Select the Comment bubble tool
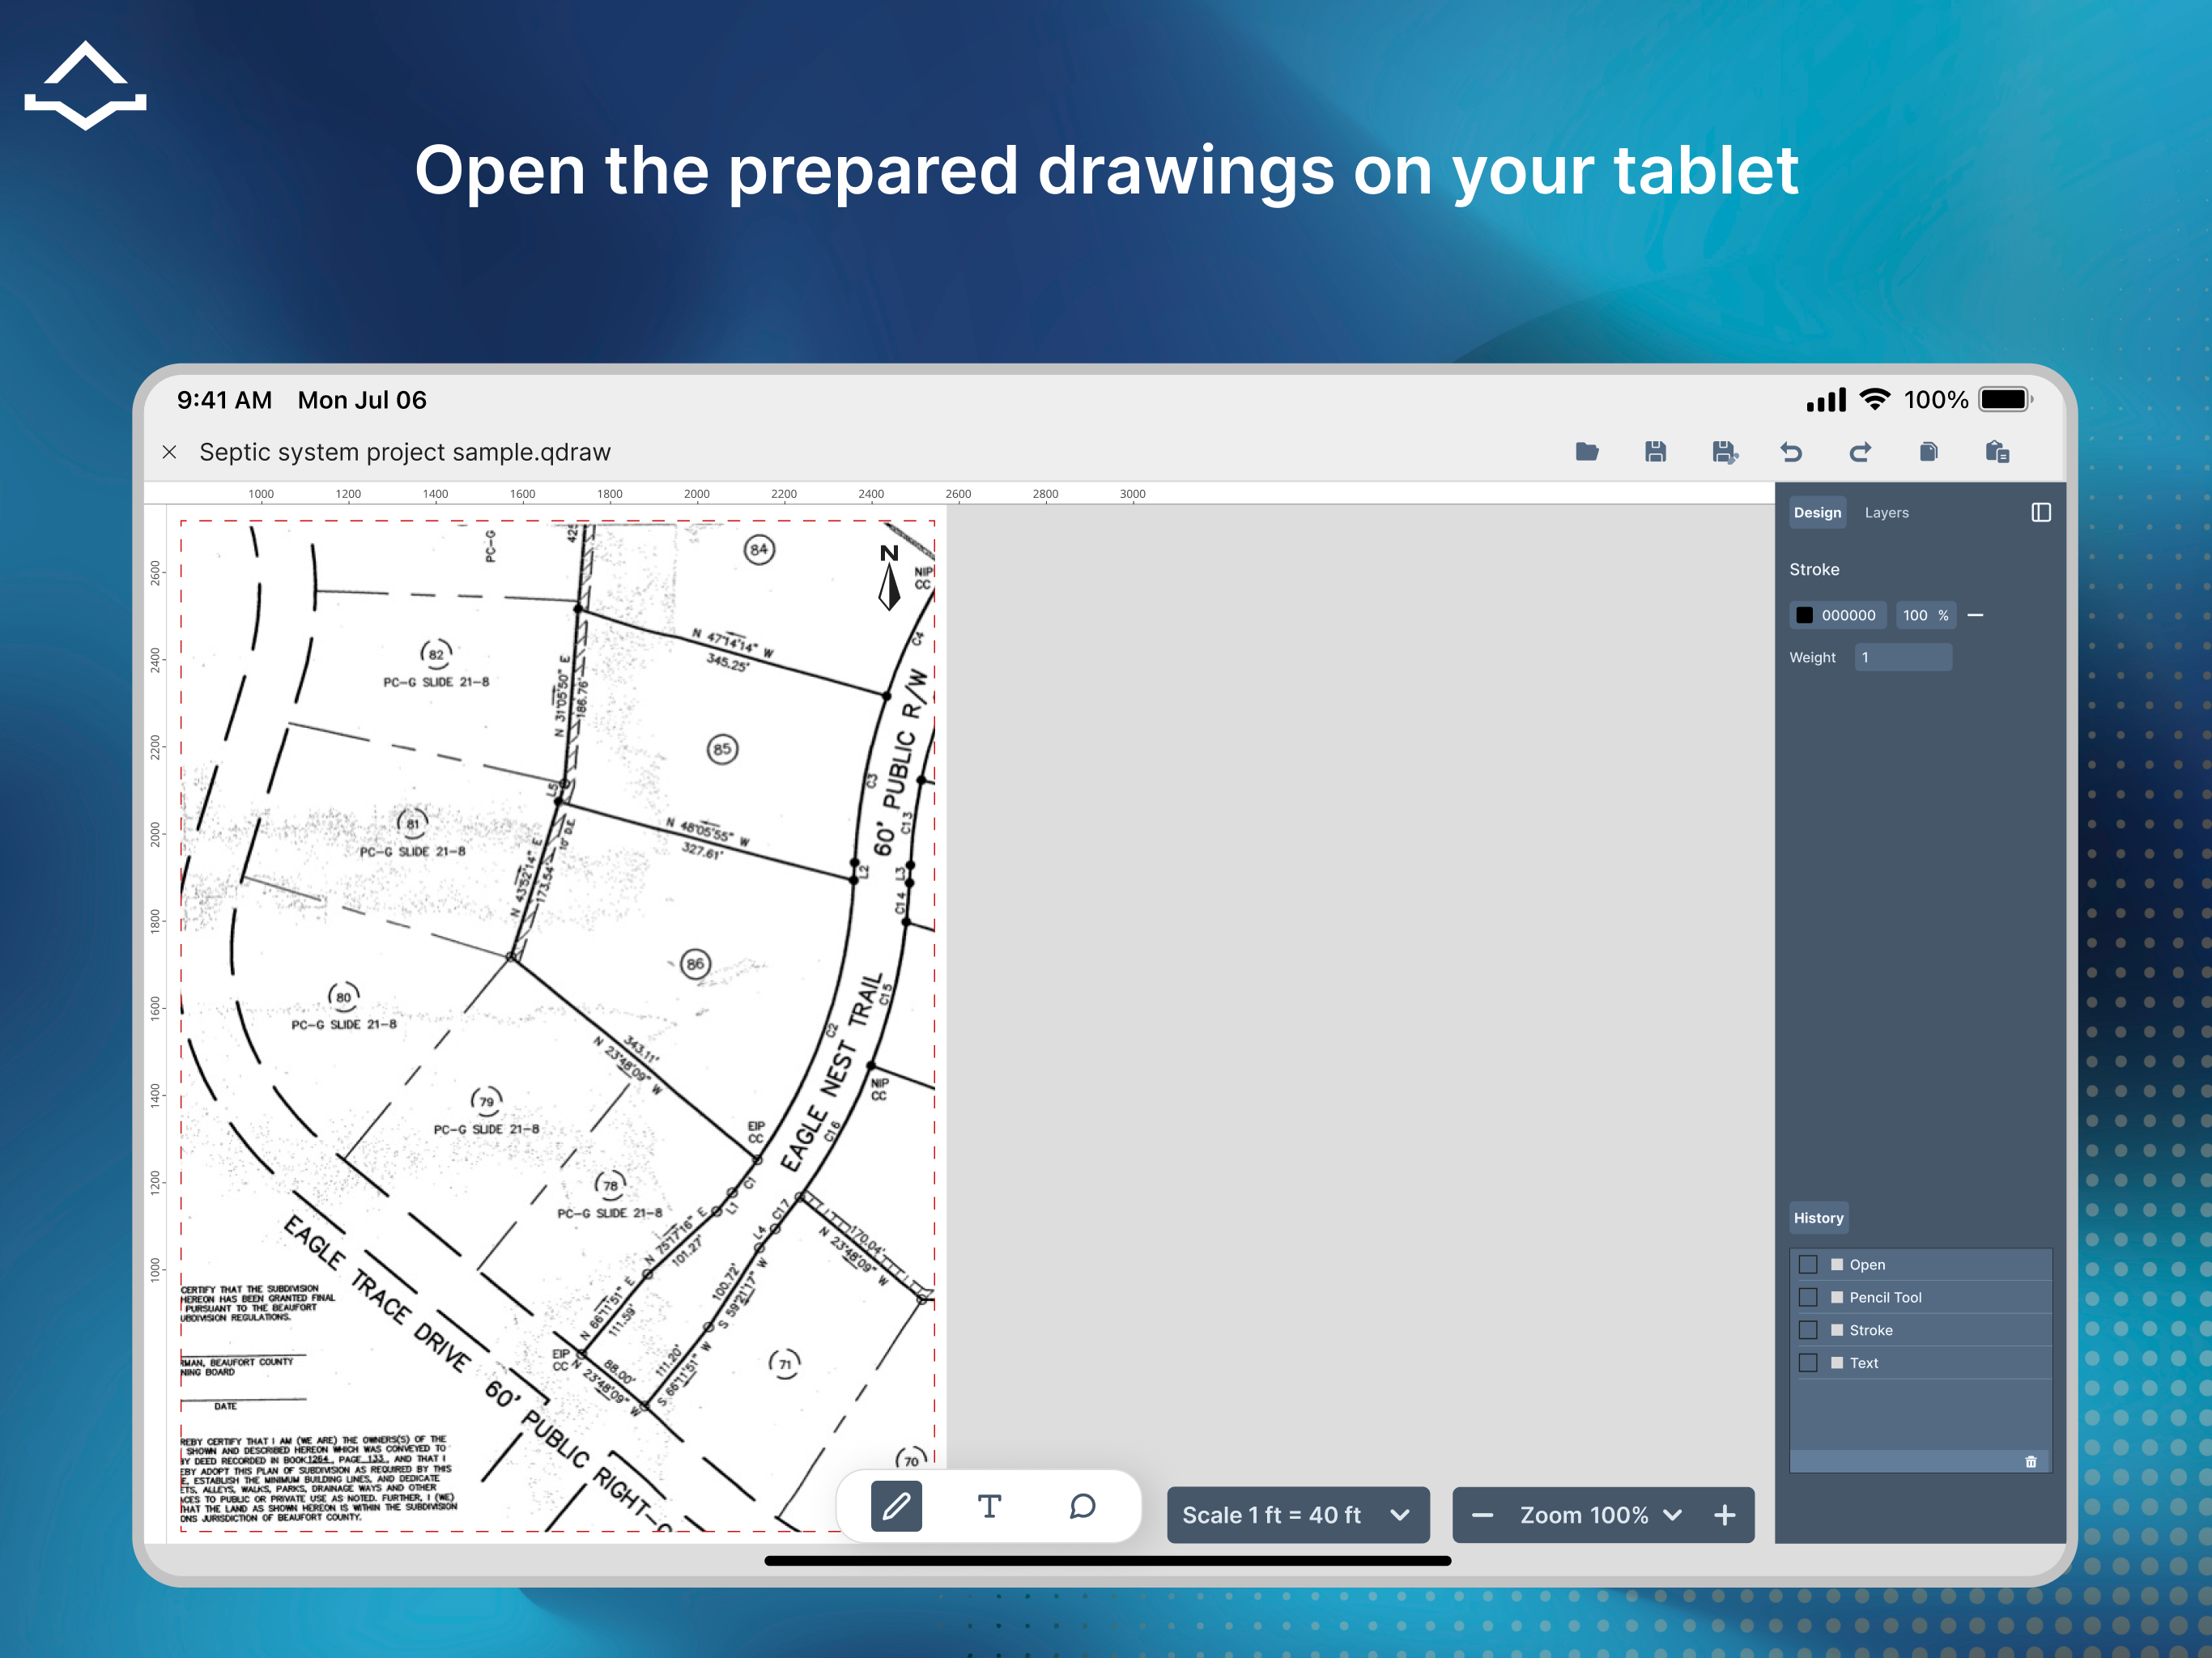Viewport: 2212px width, 1658px height. point(1082,1506)
